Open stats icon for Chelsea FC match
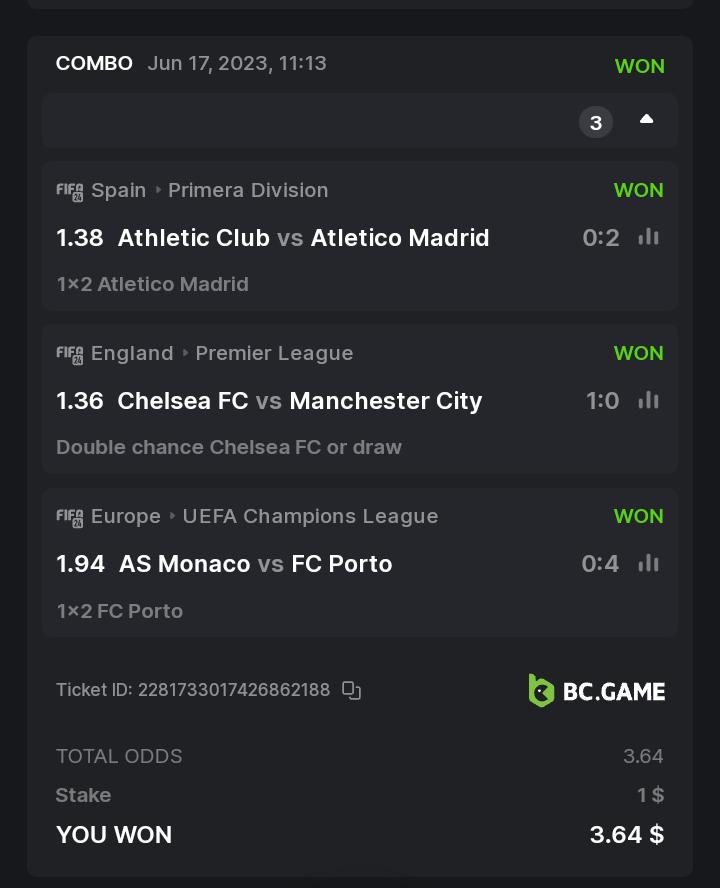This screenshot has width=720, height=888. click(x=649, y=400)
